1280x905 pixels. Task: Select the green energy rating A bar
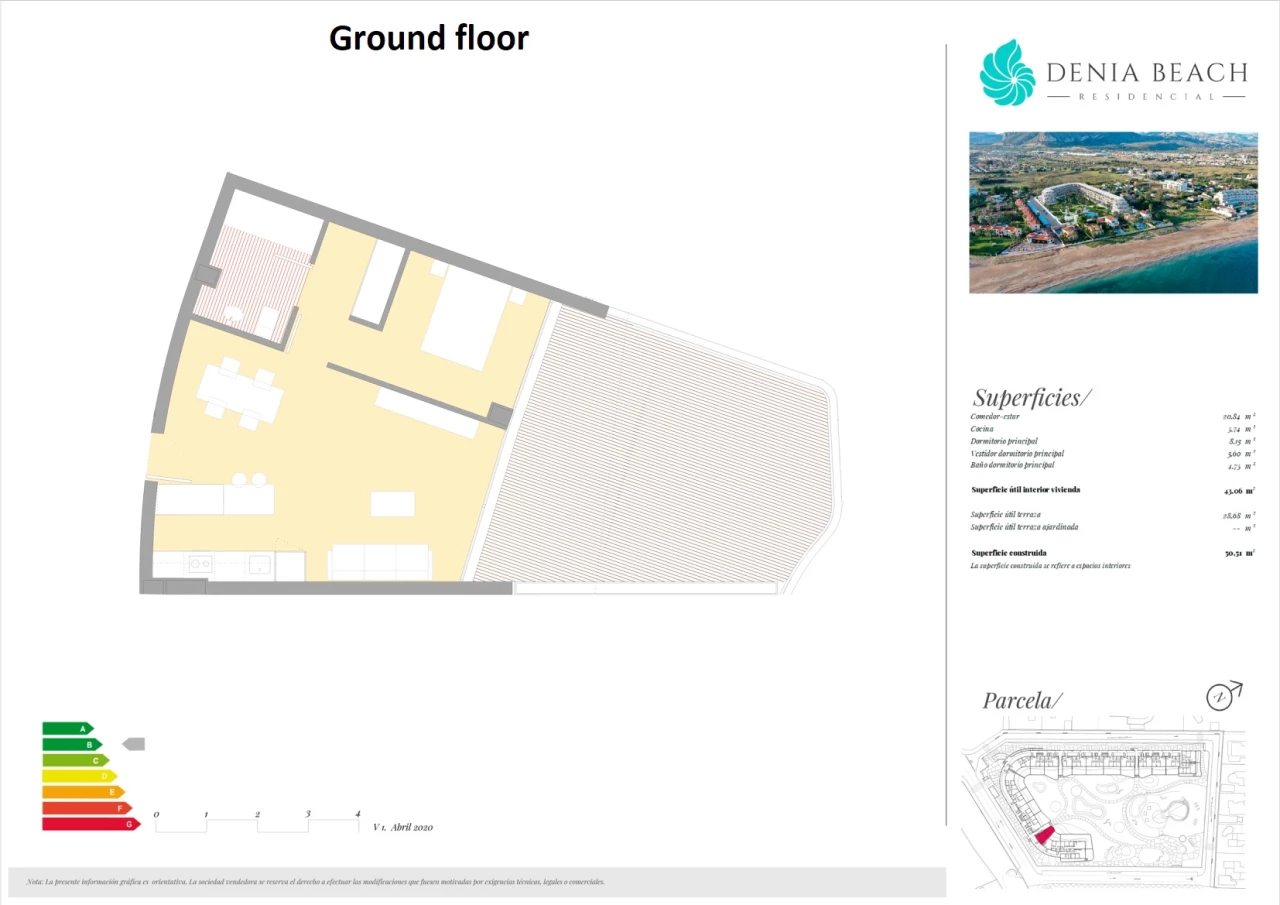tap(68, 729)
